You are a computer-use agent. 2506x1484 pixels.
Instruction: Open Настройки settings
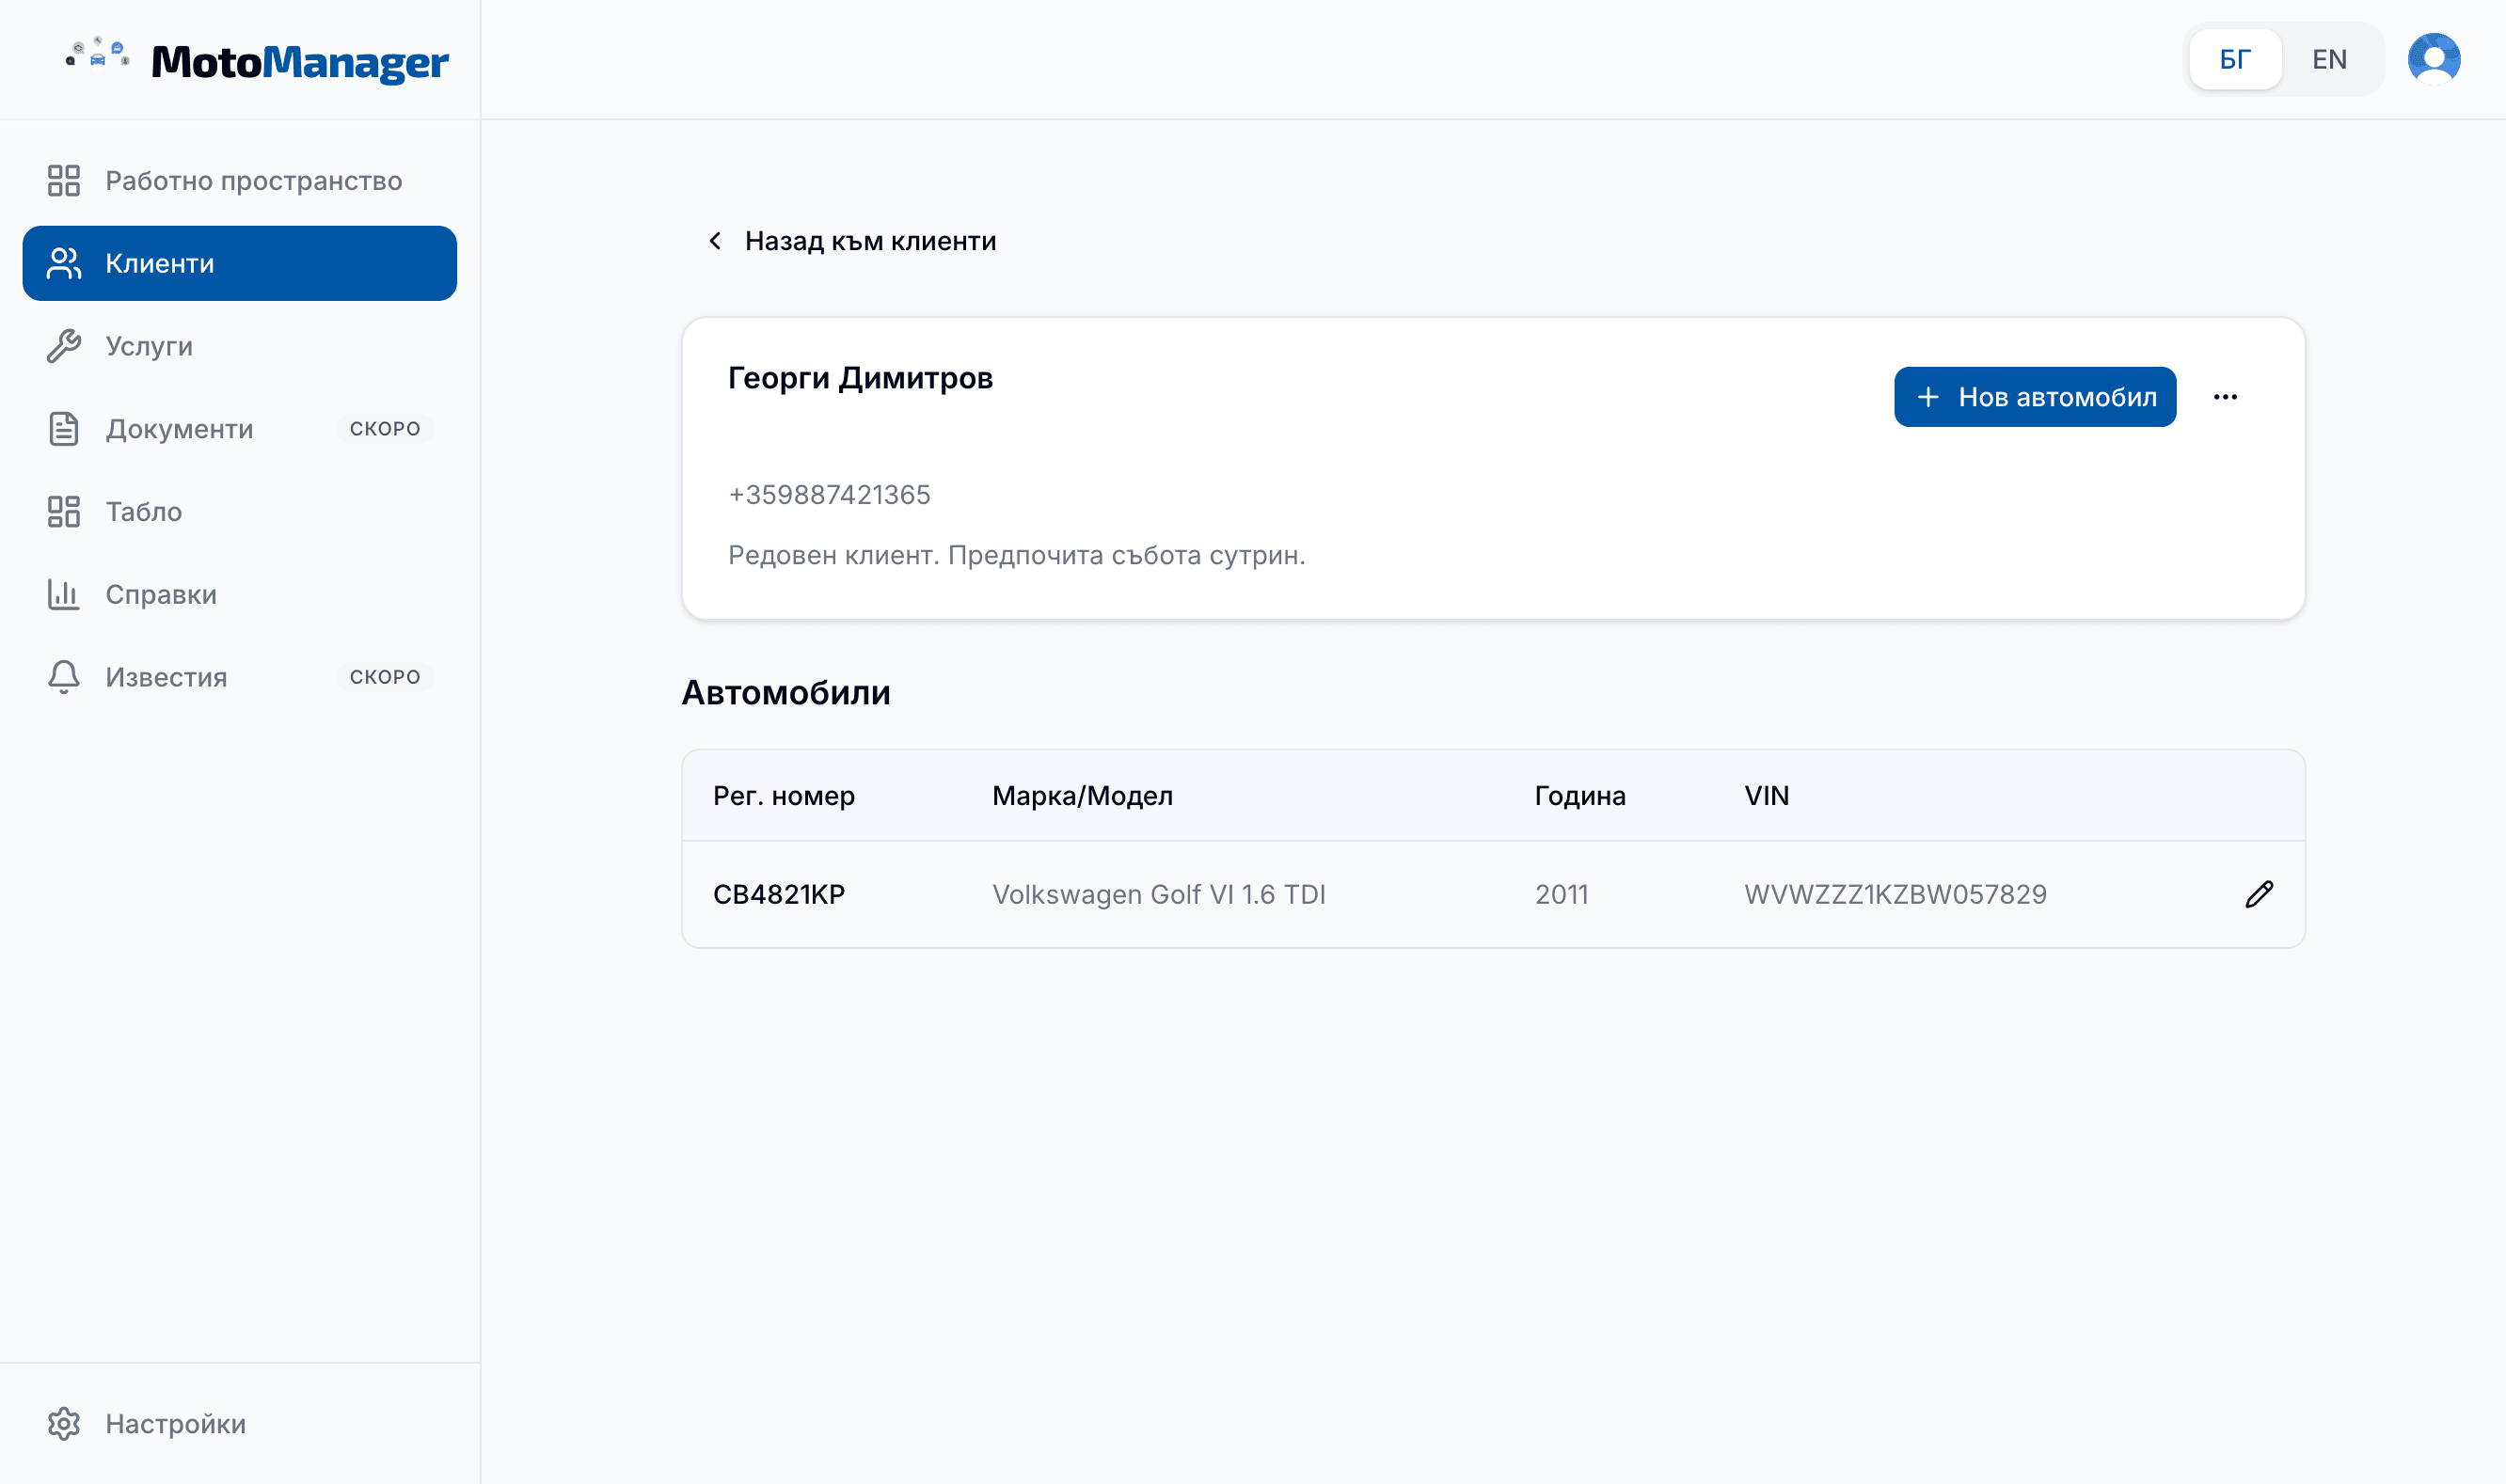[240, 1424]
